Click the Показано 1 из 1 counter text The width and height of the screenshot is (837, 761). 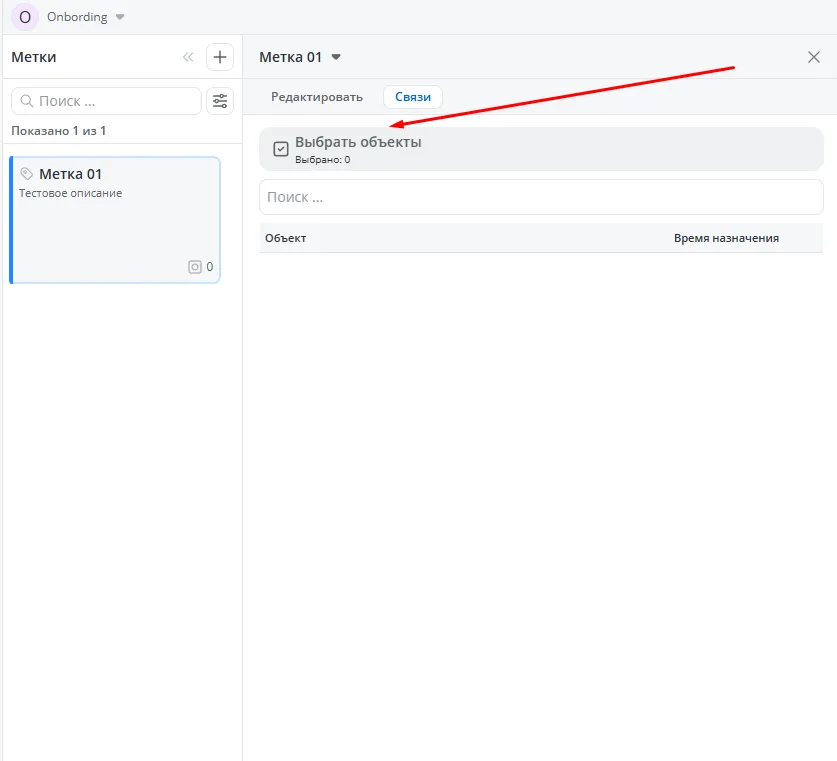click(x=59, y=131)
